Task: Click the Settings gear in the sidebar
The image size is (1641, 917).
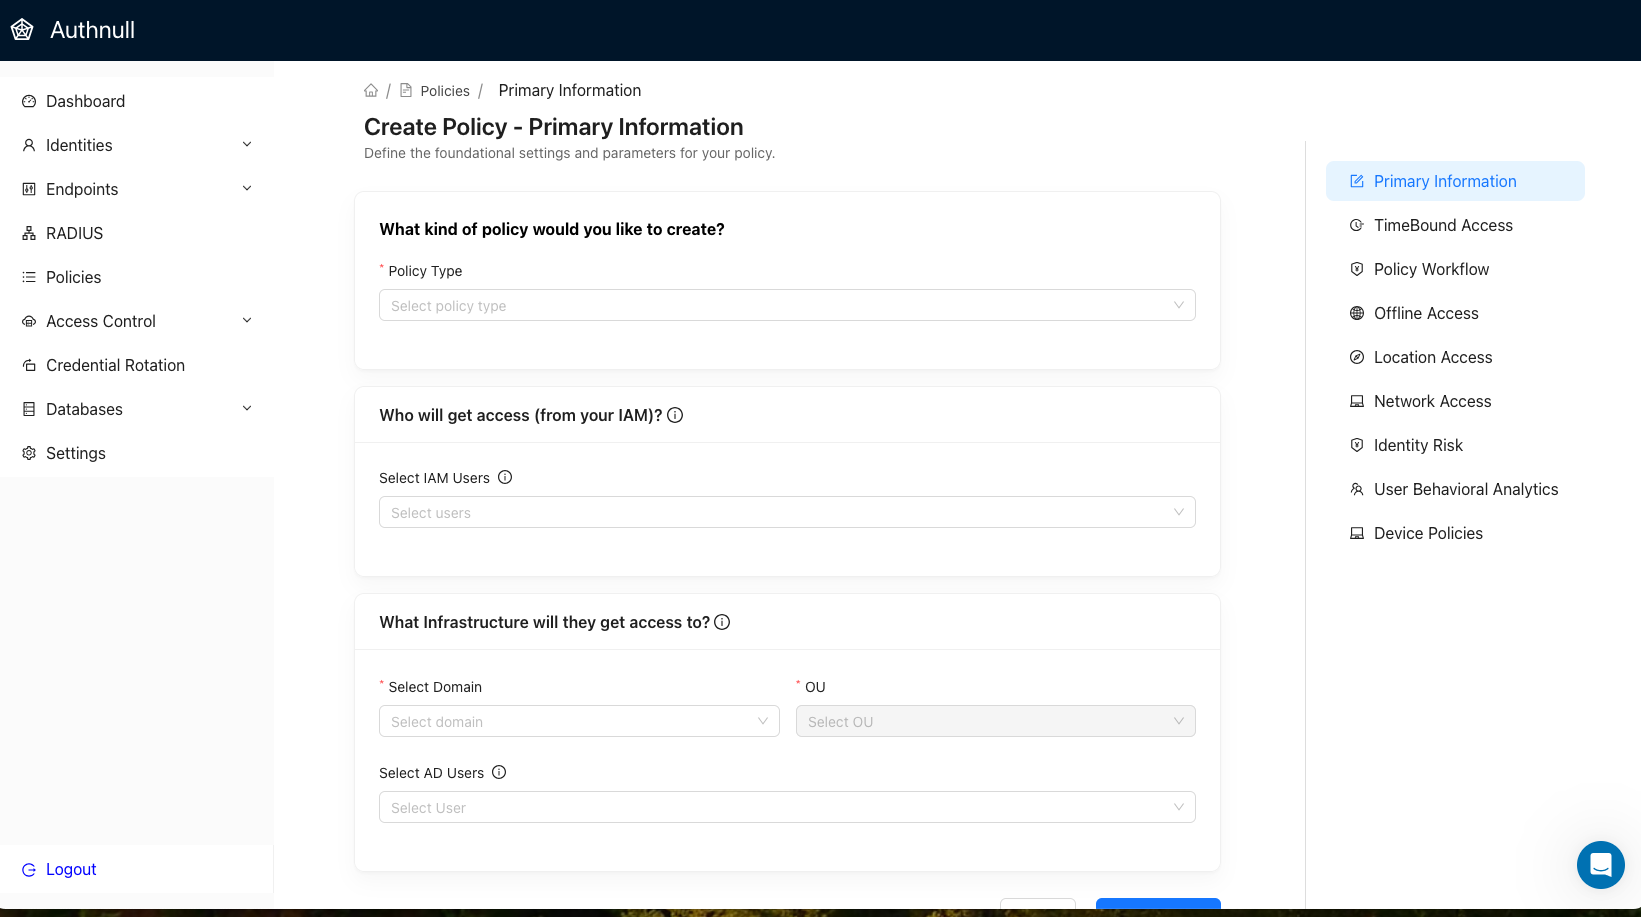Action: (28, 453)
